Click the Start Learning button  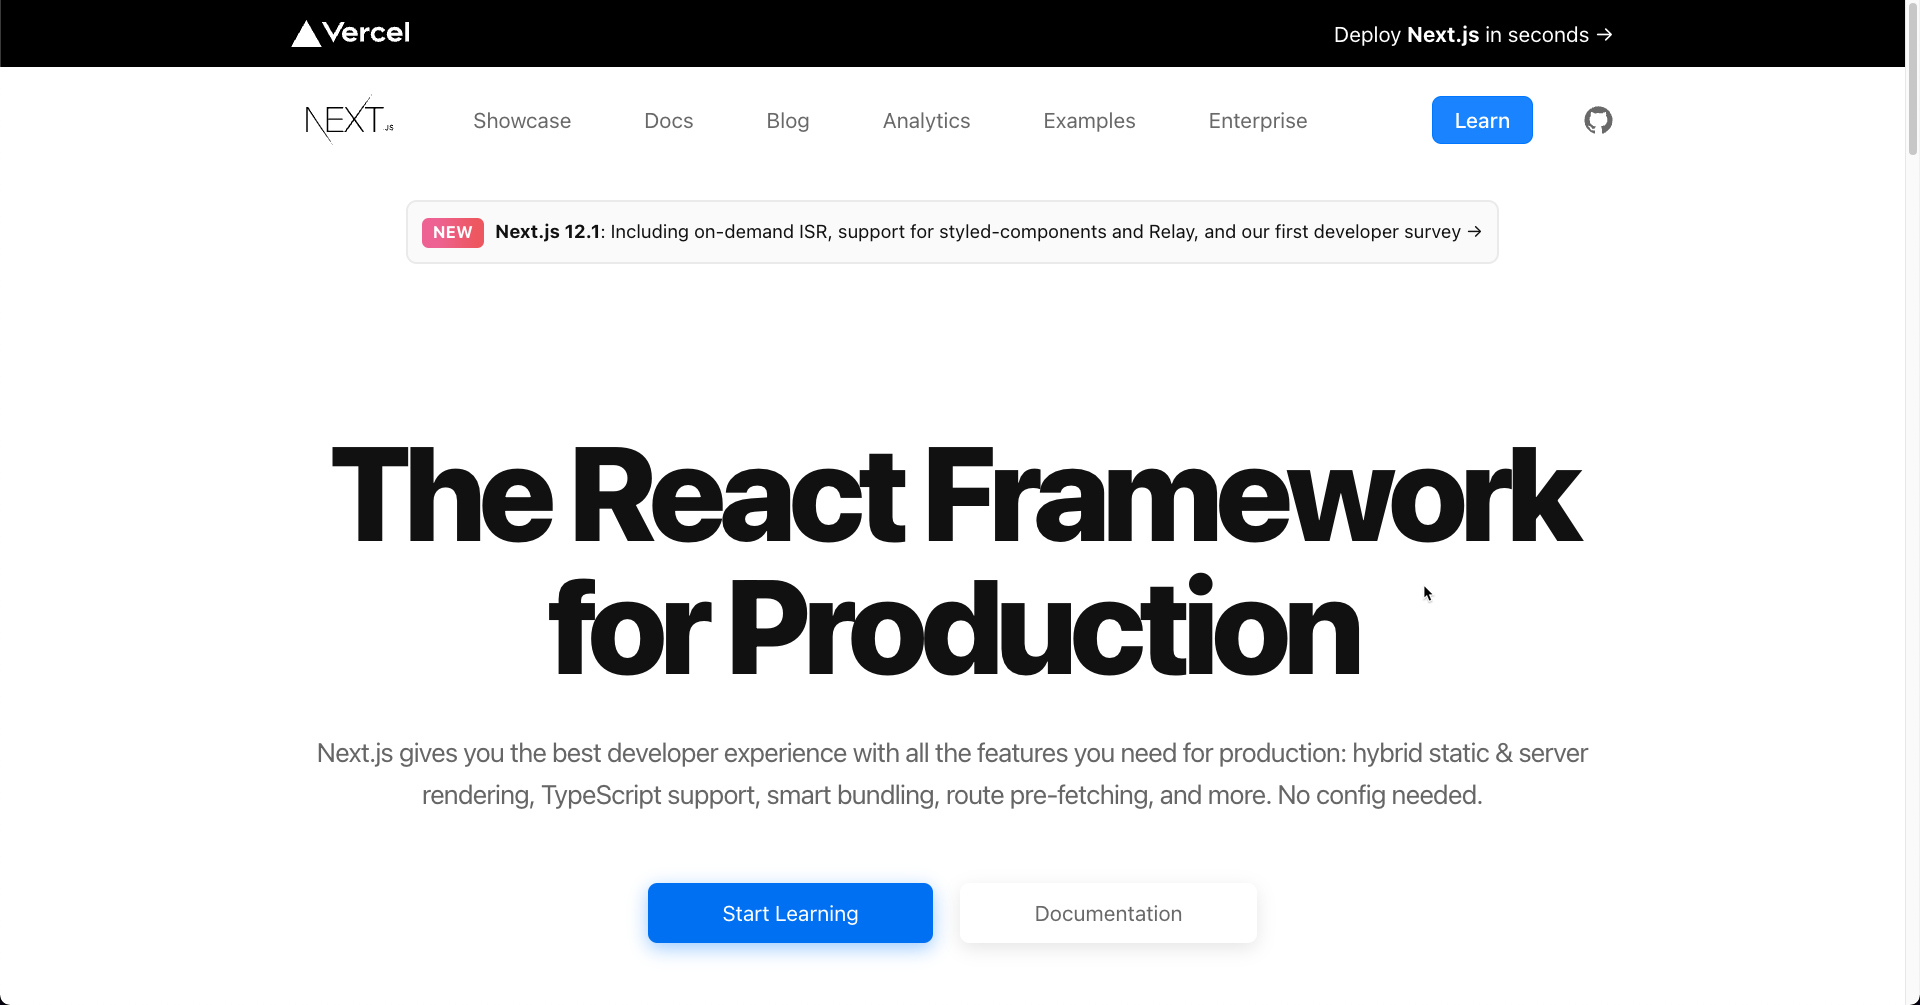pyautogui.click(x=790, y=913)
